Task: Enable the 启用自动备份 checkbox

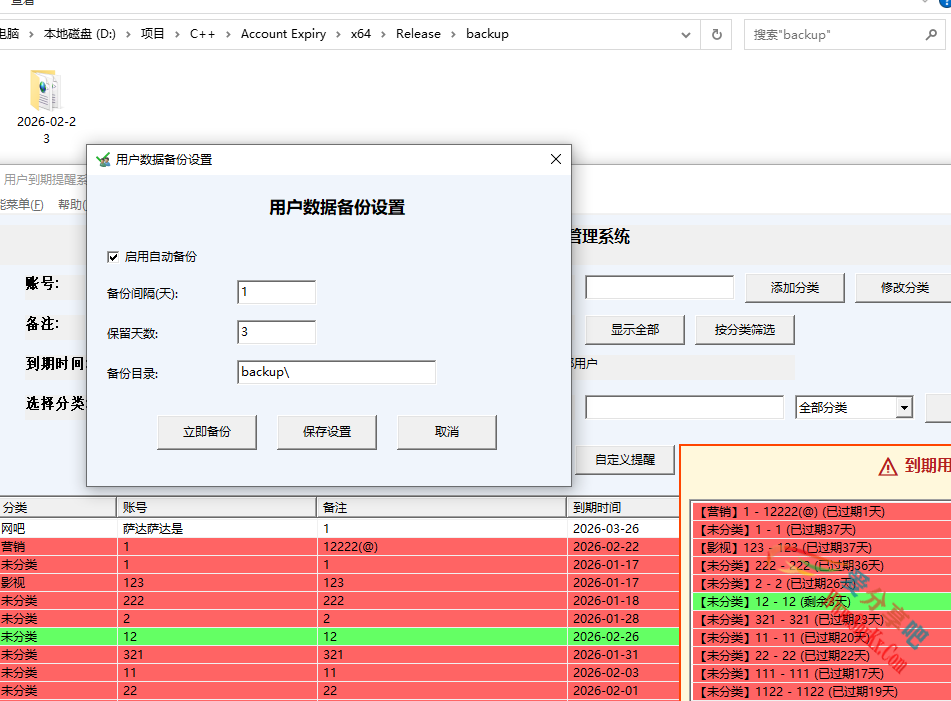Action: click(114, 255)
